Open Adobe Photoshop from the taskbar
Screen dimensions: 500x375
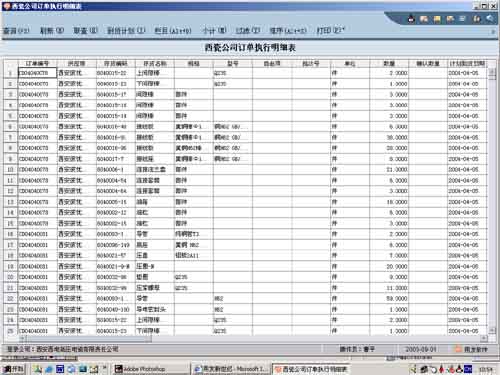coord(151,369)
